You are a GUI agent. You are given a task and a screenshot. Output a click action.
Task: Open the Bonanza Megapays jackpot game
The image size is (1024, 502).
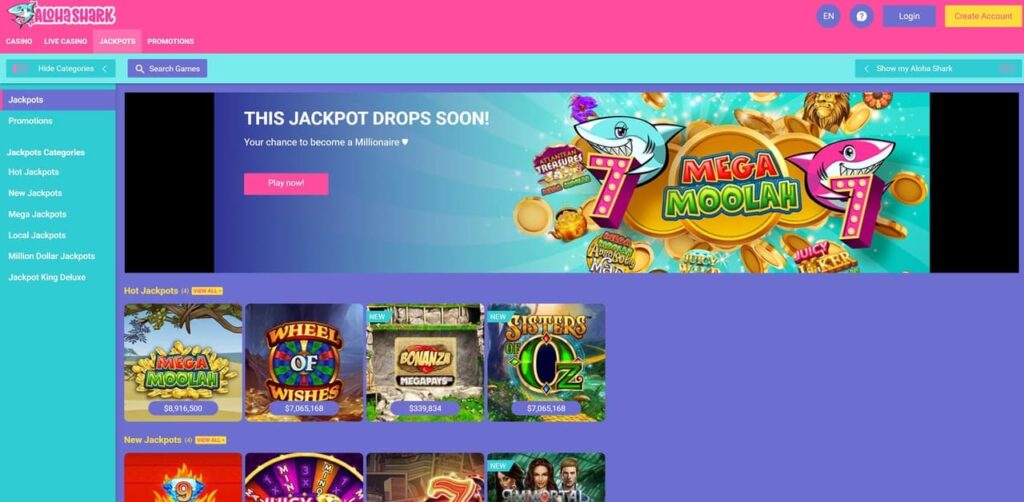click(x=425, y=362)
